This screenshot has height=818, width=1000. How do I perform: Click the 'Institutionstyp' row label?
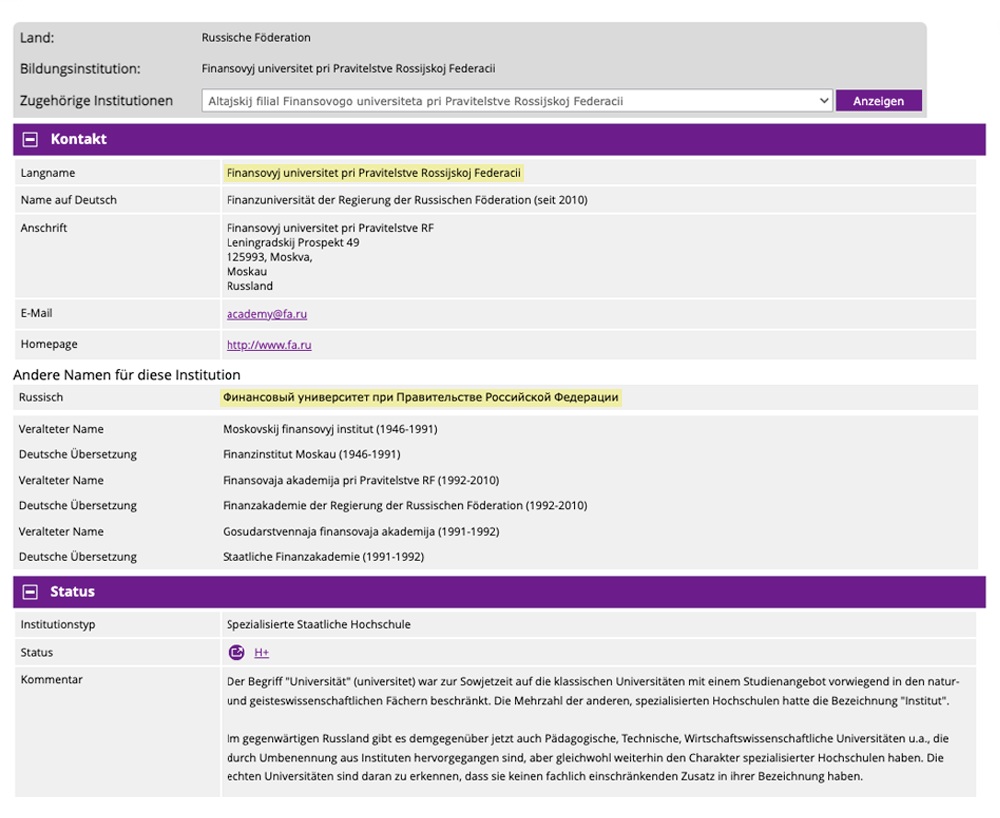[x=58, y=624]
